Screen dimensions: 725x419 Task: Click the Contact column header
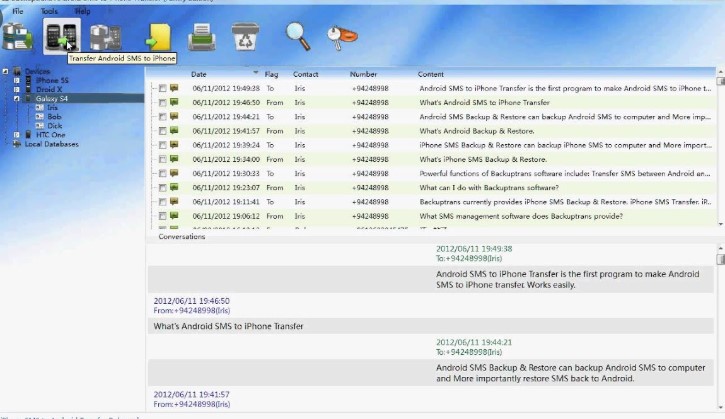pyautogui.click(x=306, y=74)
